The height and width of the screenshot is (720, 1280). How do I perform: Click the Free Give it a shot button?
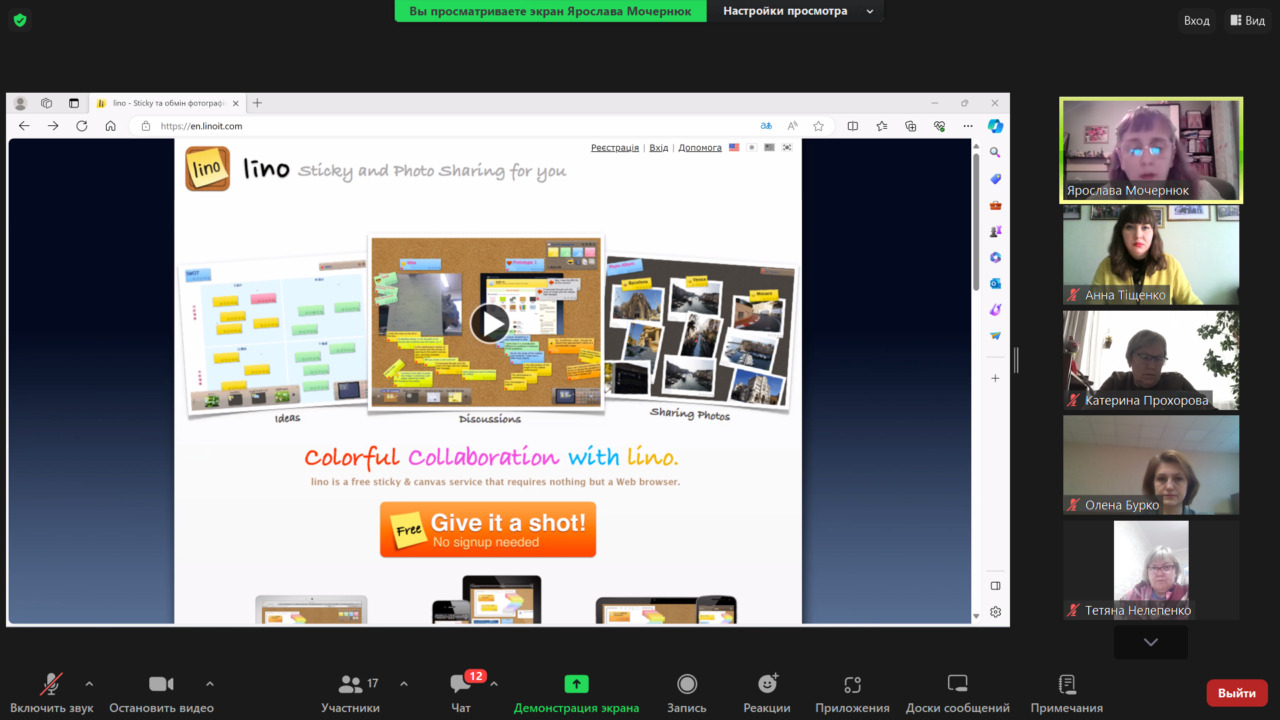(488, 530)
